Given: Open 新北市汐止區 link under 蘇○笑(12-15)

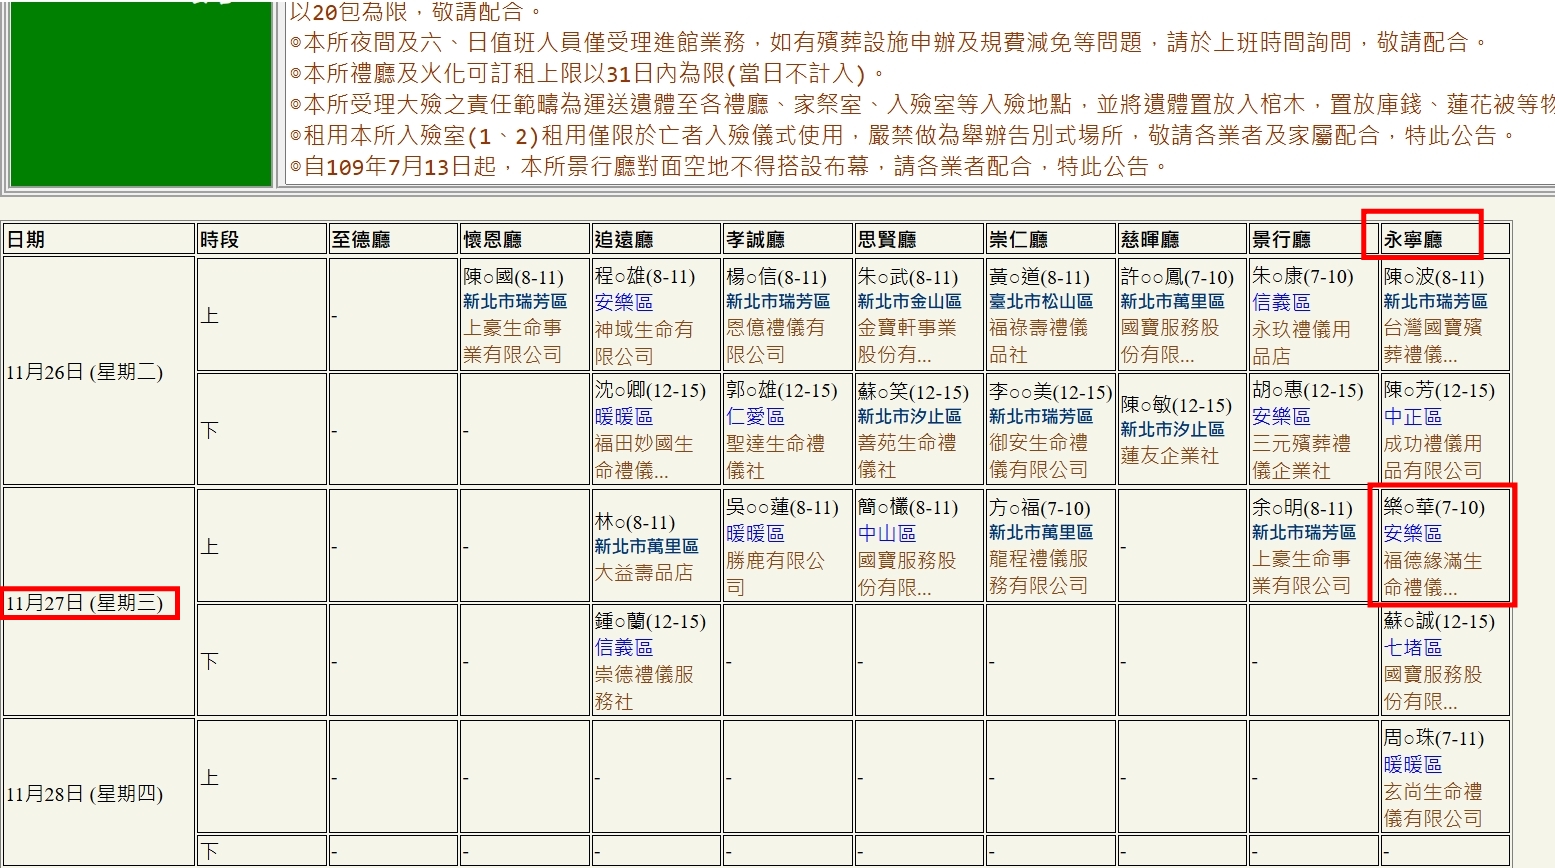Looking at the screenshot, I should [x=909, y=416].
